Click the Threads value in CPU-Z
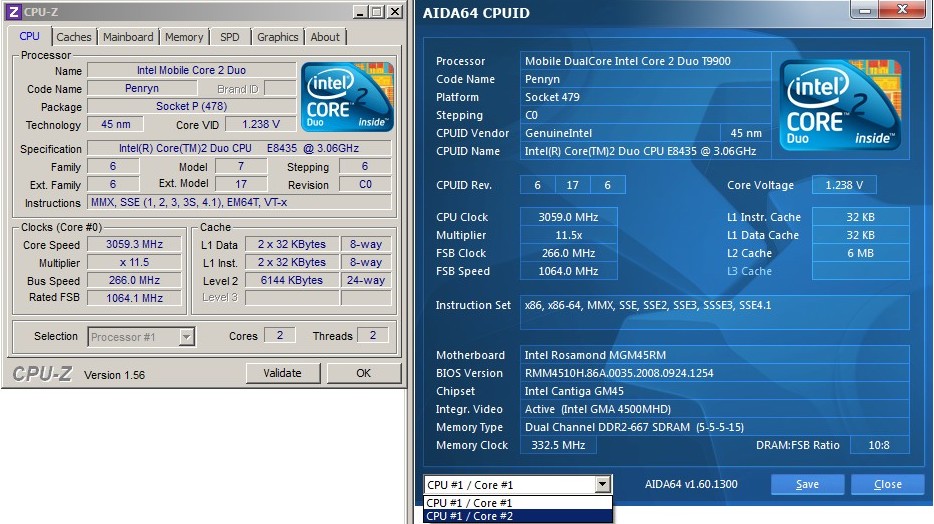The width and height of the screenshot is (934, 524). pos(373,335)
